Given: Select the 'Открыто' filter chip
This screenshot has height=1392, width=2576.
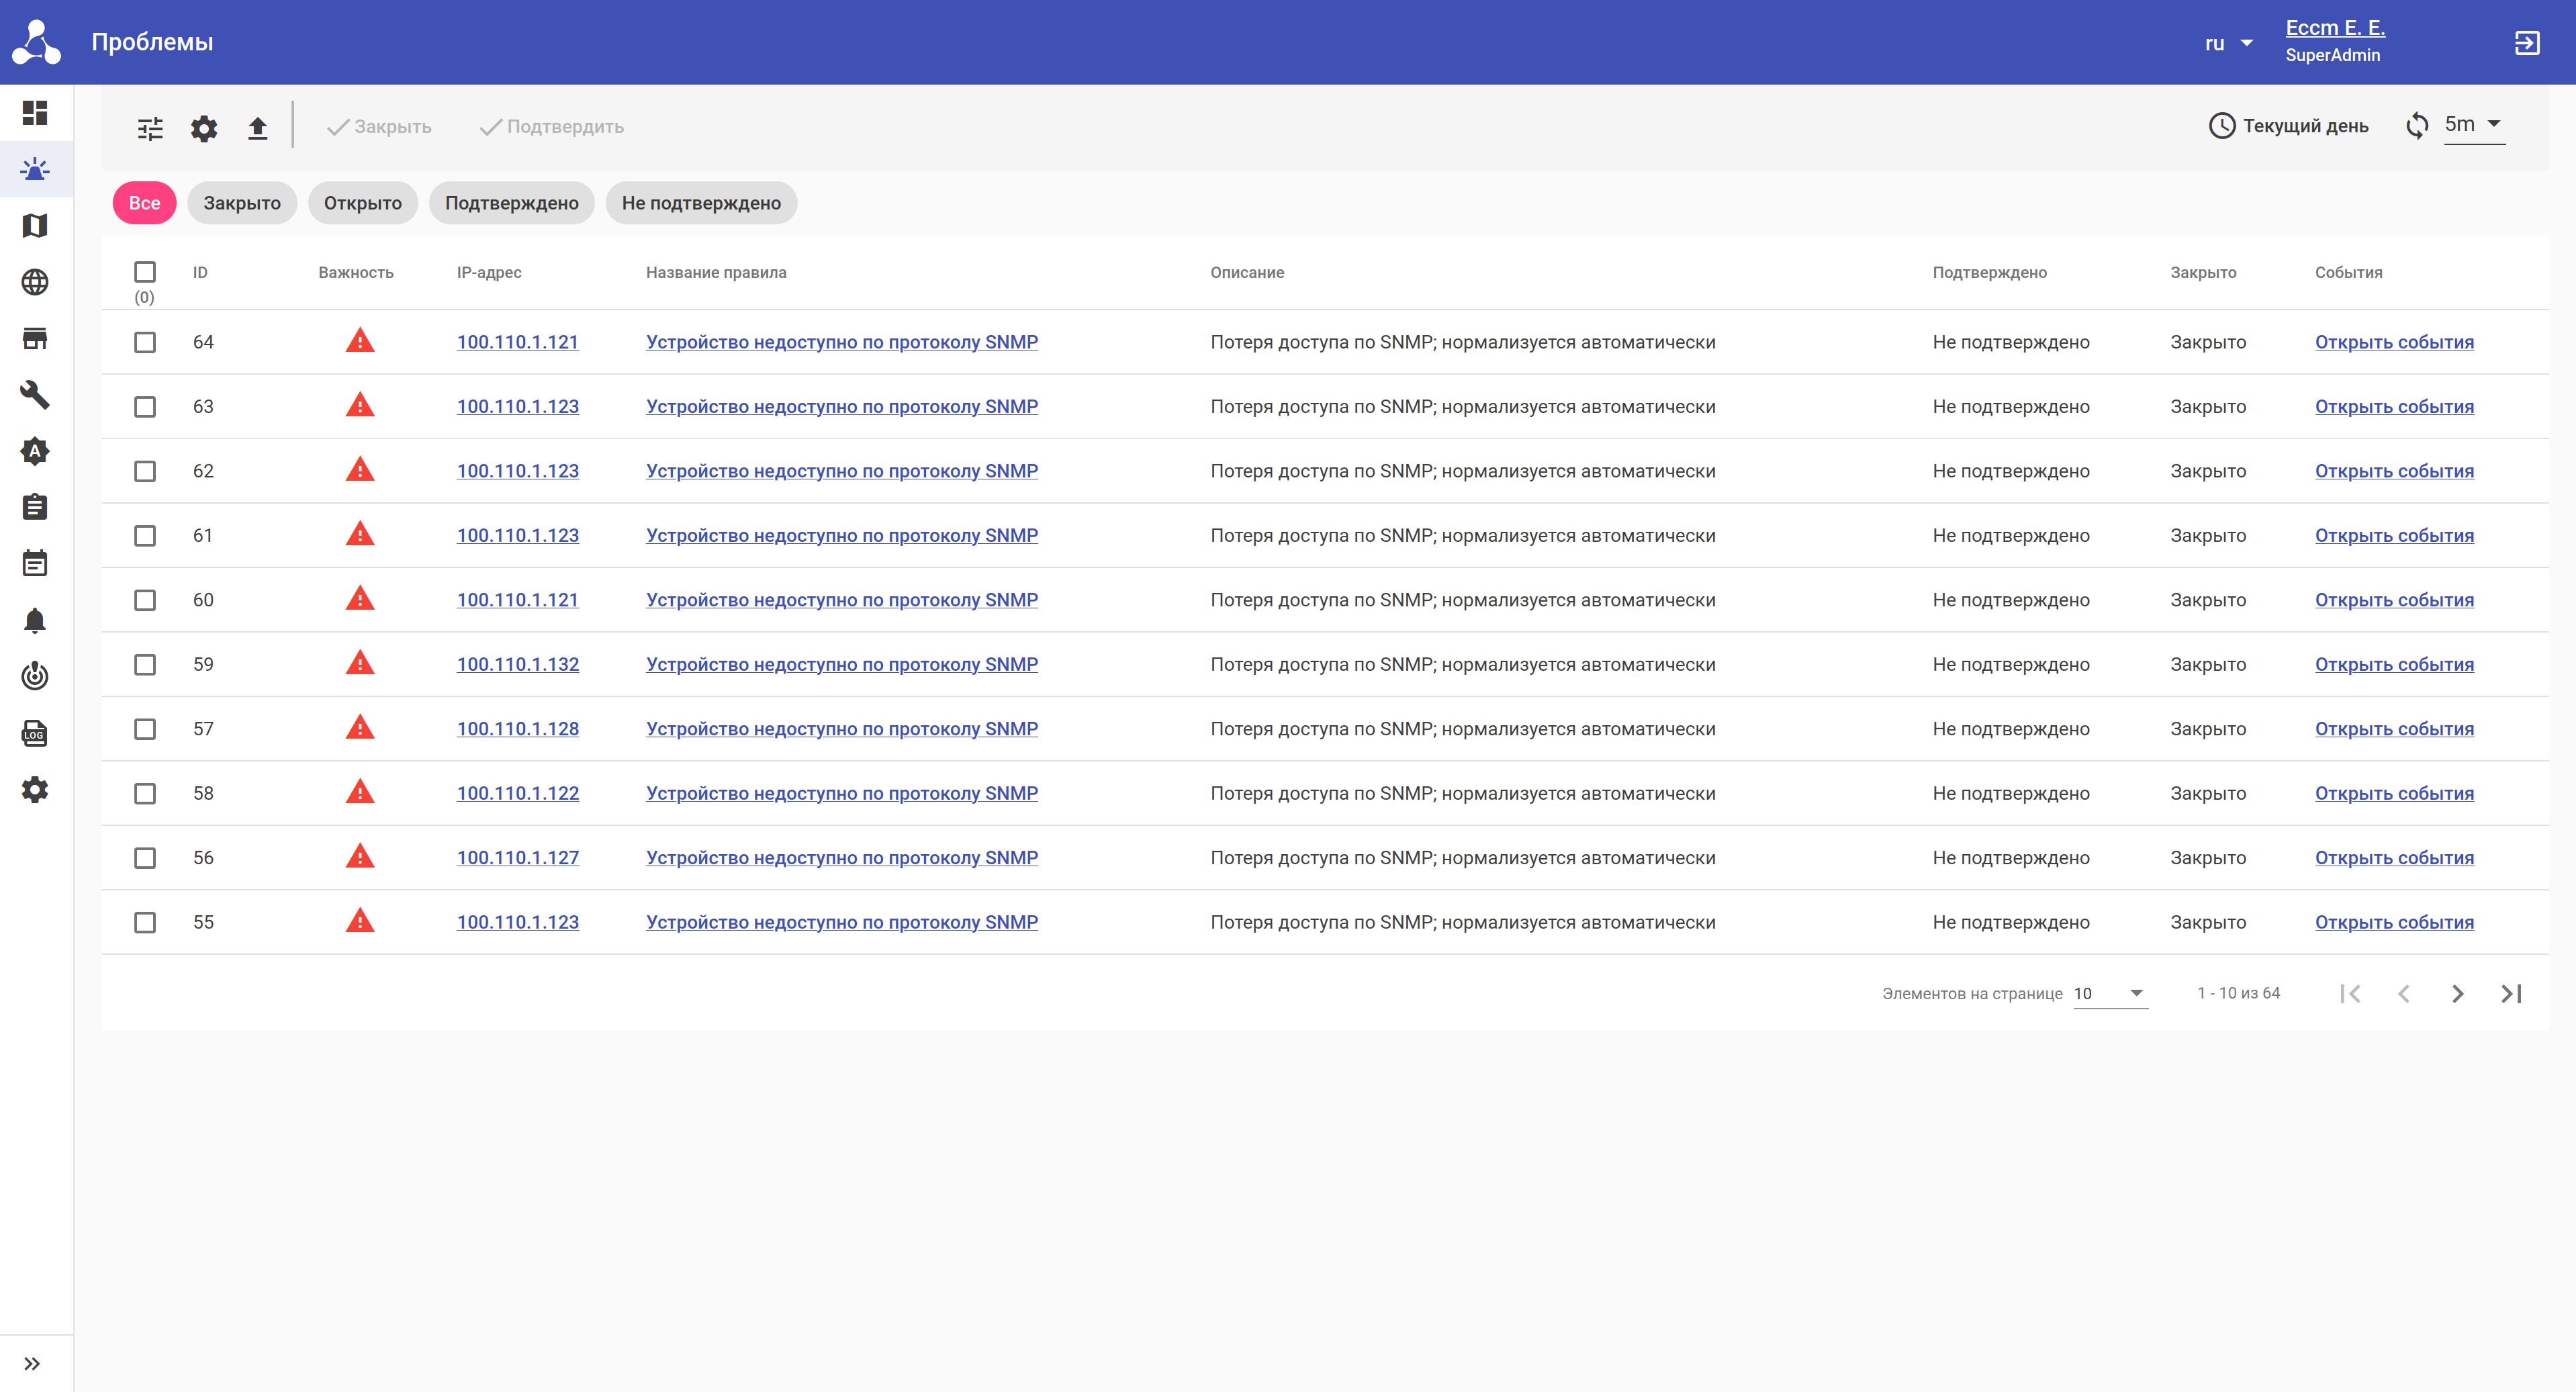Looking at the screenshot, I should tap(362, 203).
